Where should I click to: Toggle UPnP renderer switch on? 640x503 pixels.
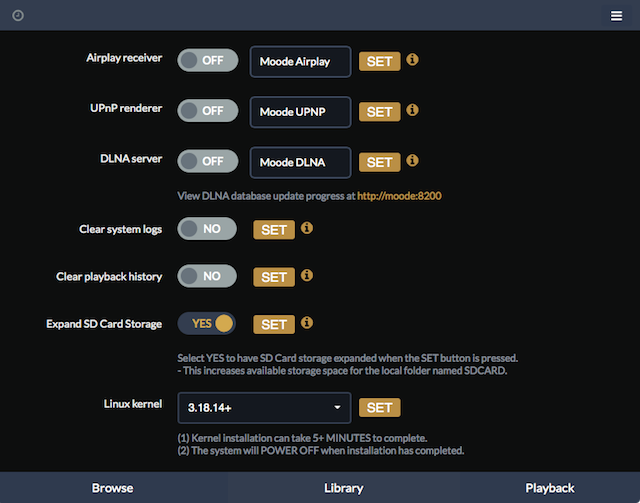click(208, 111)
